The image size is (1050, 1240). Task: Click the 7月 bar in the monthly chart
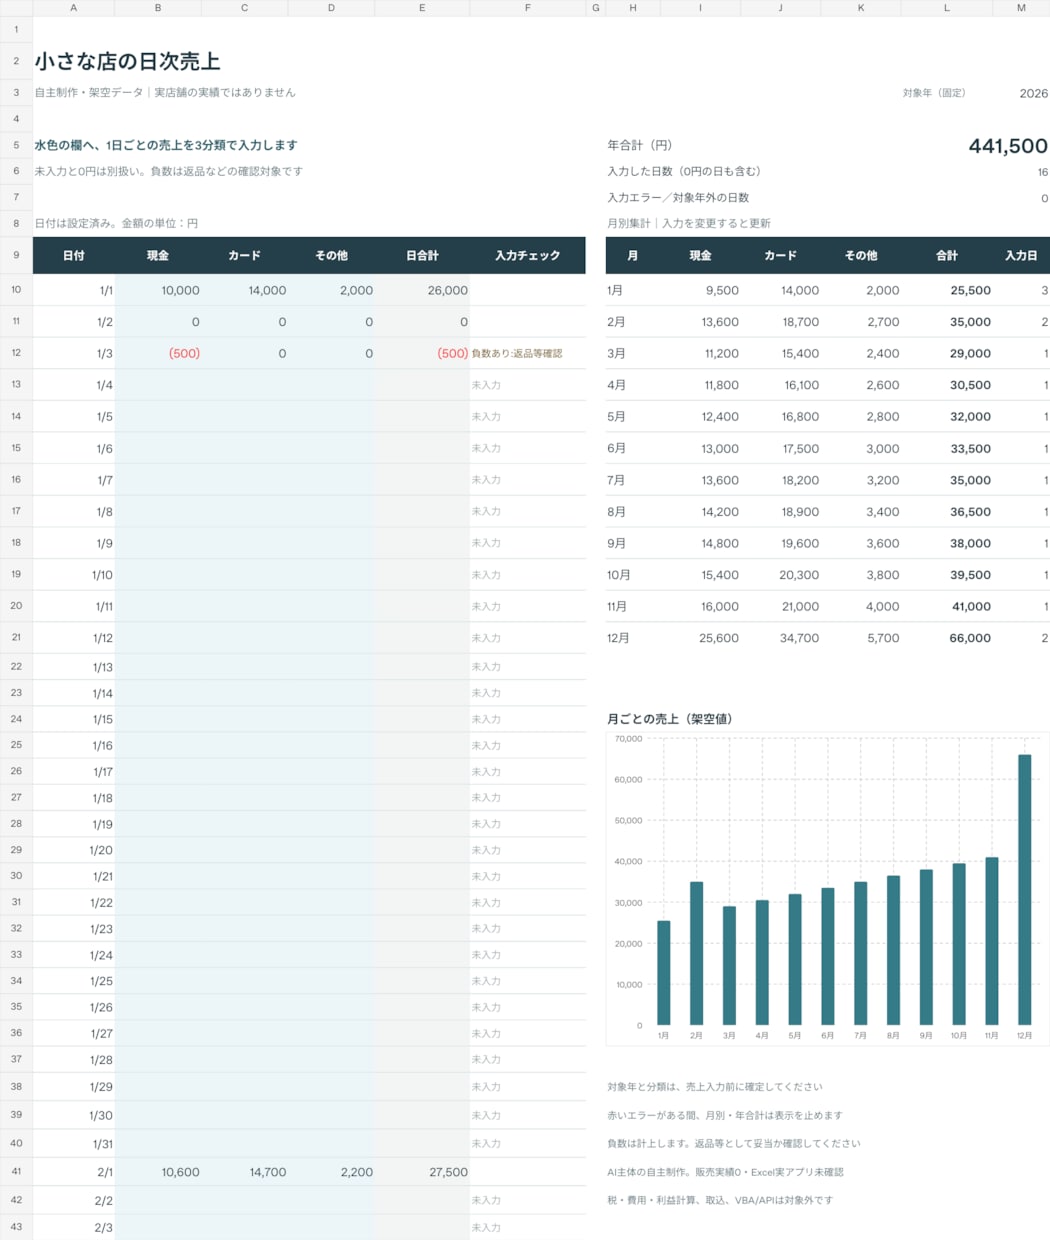click(x=860, y=953)
